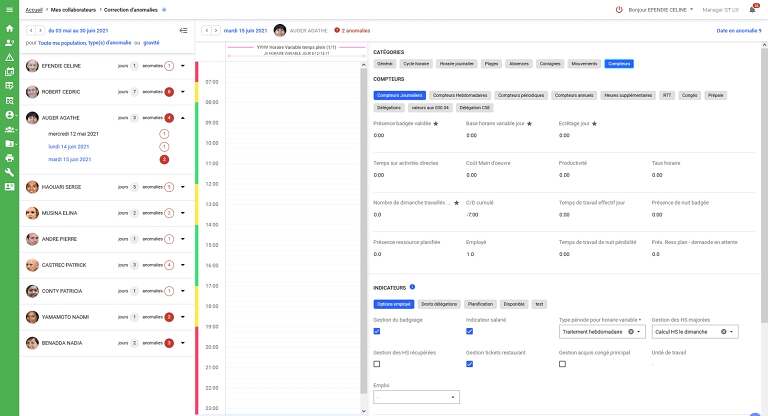Clear the Calcul HS le dimanche selection
Viewport: 768px width, 416px height.
coord(723,332)
